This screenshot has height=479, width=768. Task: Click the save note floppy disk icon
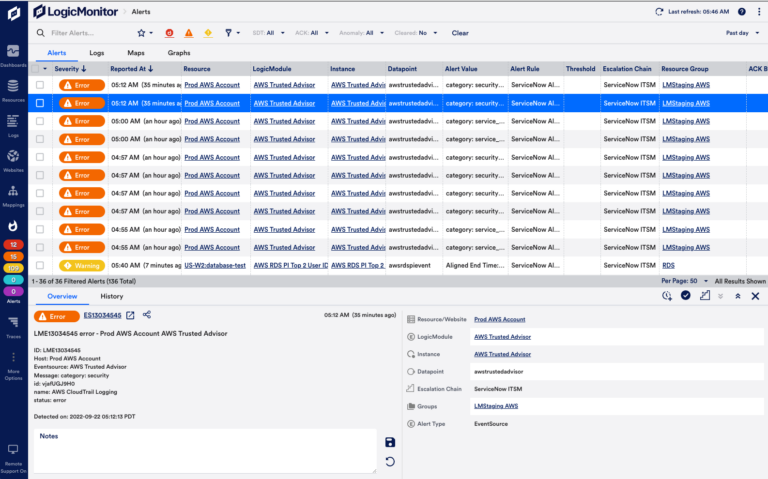pyautogui.click(x=389, y=442)
